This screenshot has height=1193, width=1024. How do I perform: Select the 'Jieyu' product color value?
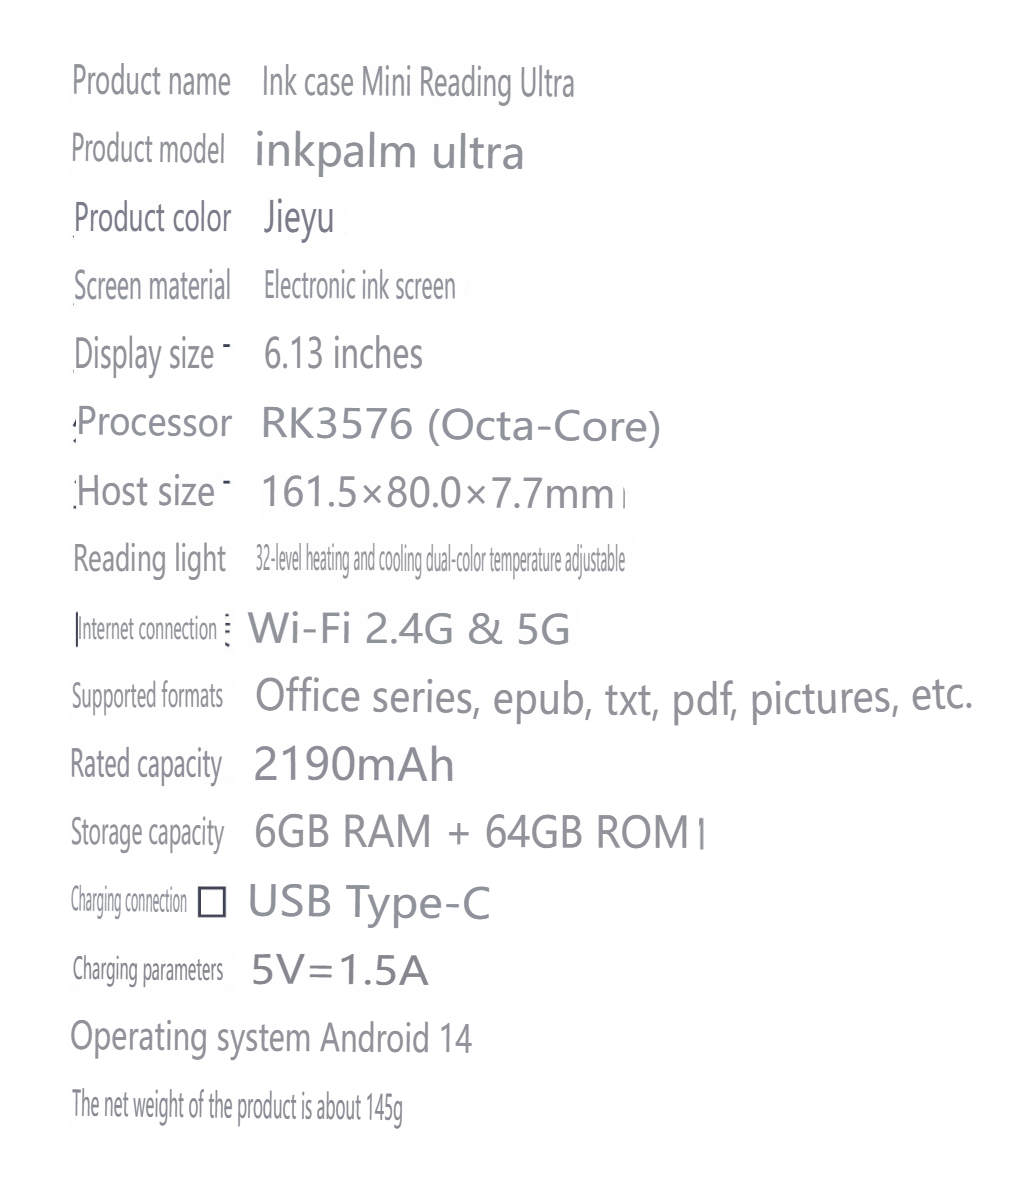(x=298, y=218)
